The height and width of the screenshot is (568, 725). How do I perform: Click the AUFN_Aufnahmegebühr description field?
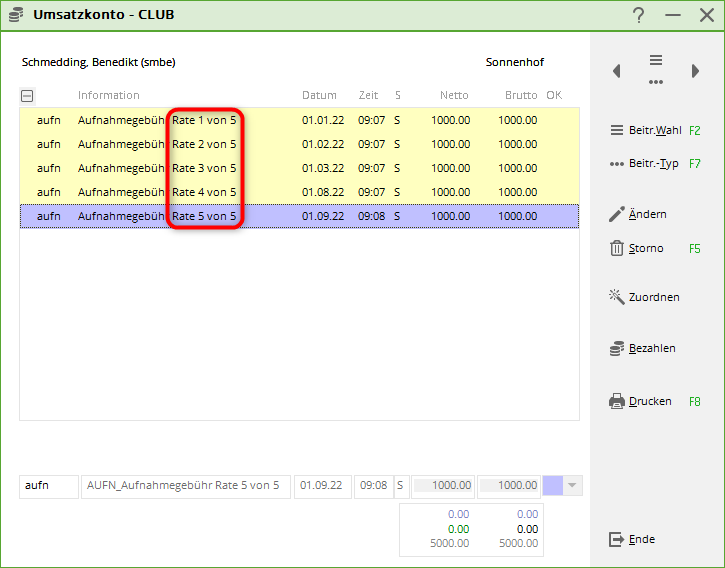[185, 486]
